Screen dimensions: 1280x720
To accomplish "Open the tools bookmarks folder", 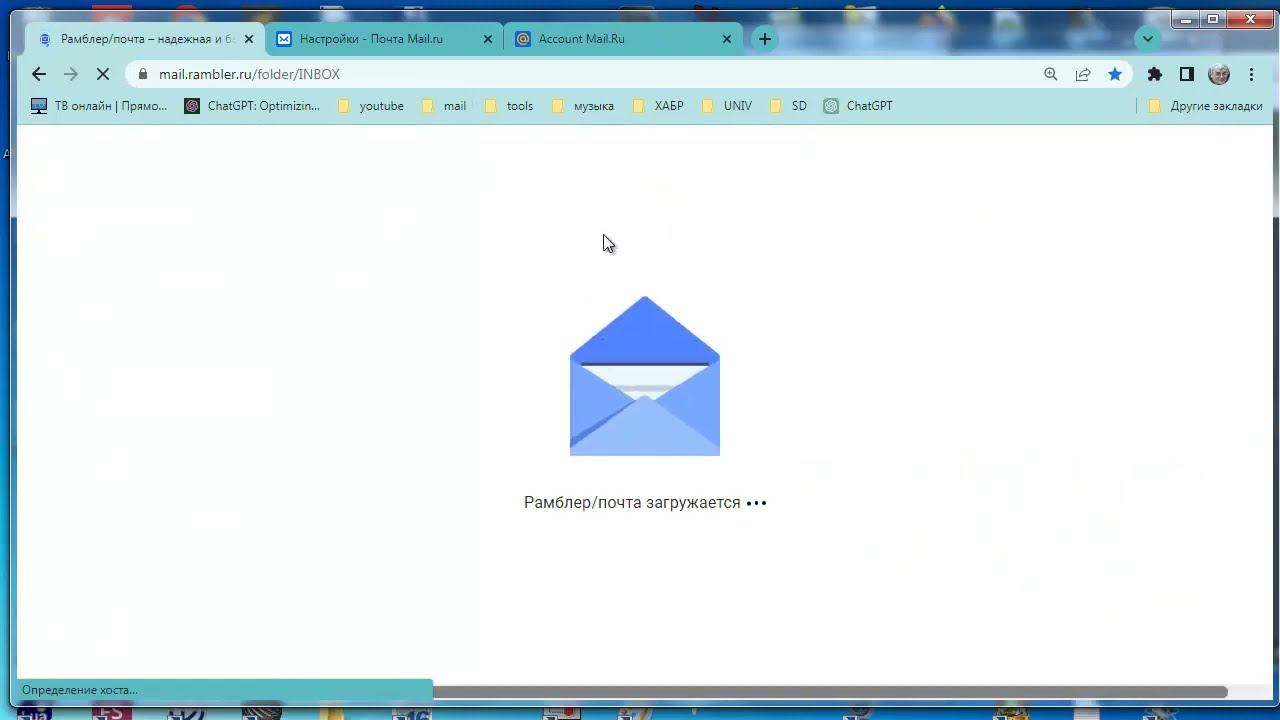I will point(508,106).
